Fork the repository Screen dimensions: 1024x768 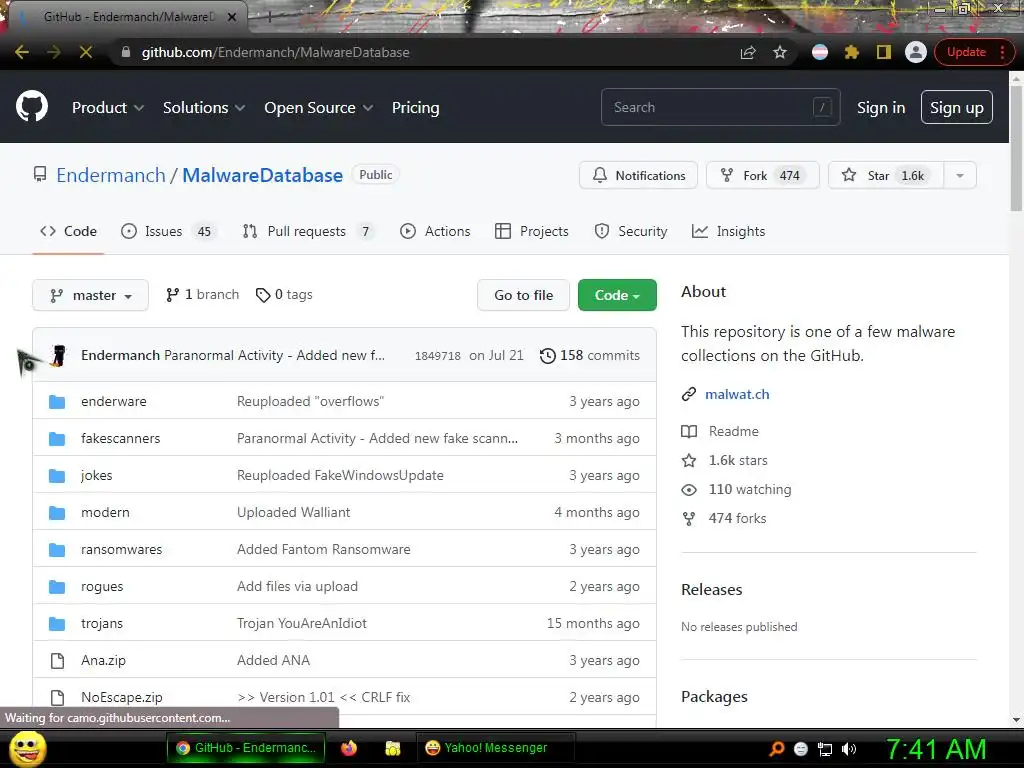(x=763, y=175)
